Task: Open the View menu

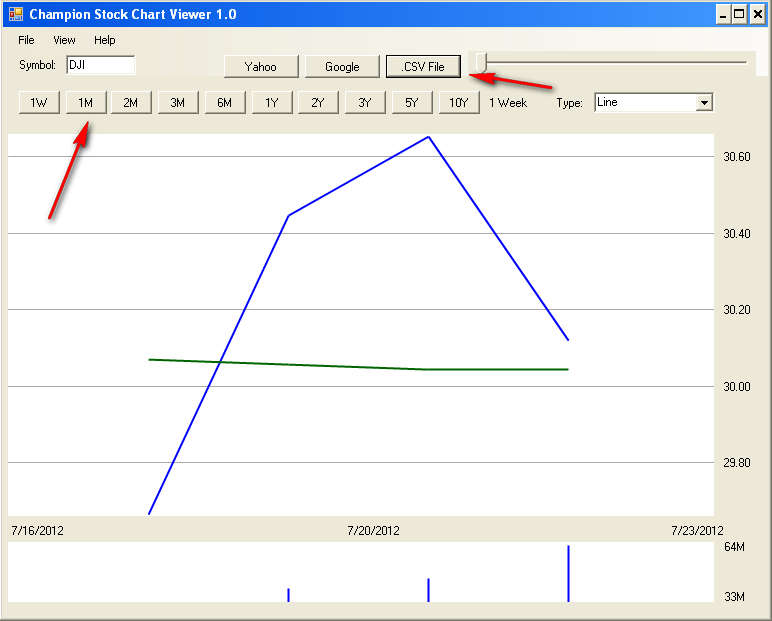Action: pos(64,40)
